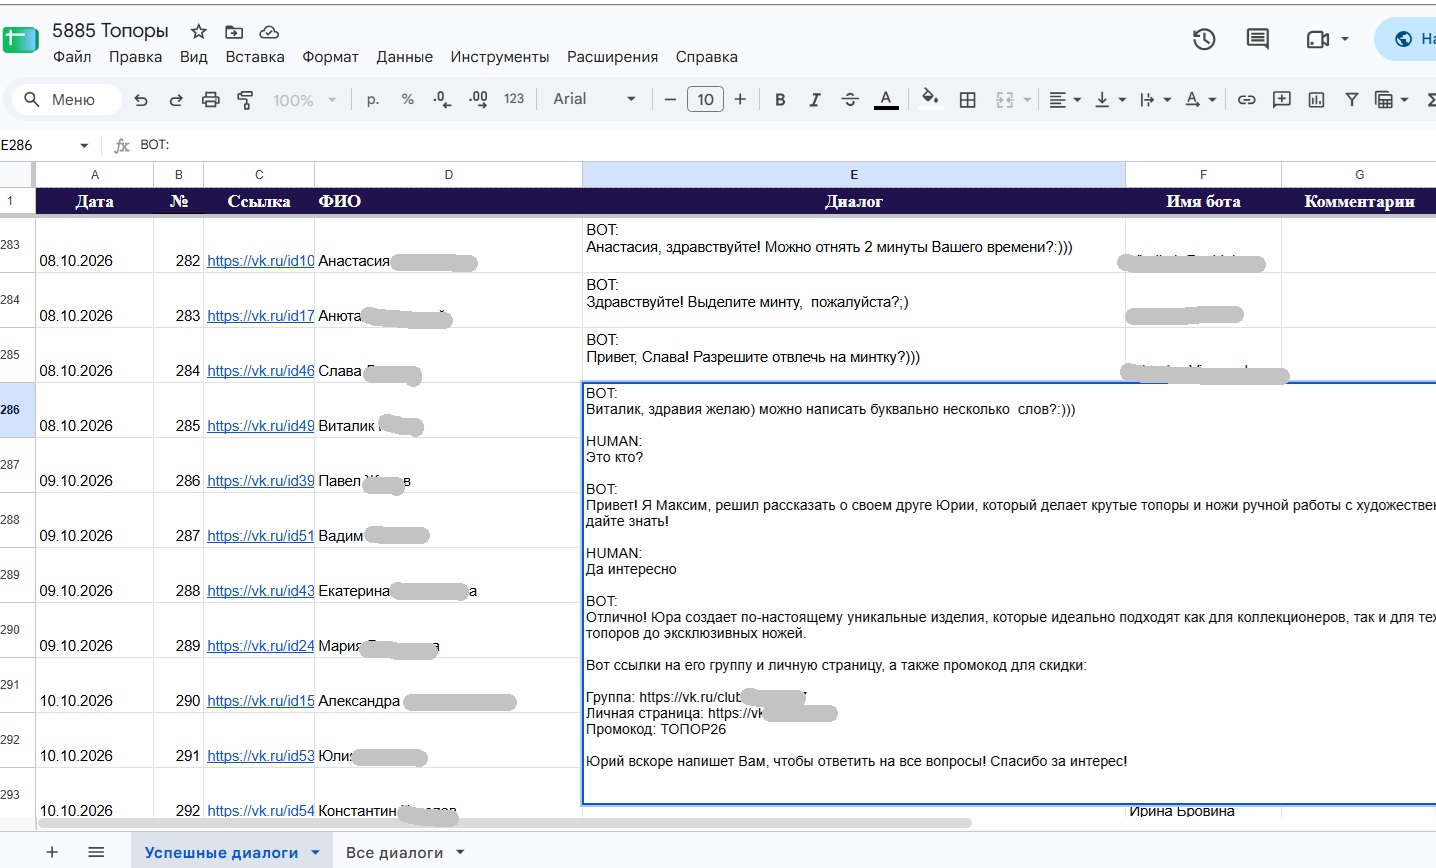Viewport: 1436px width, 868px height.
Task: Undo the last action
Action: tap(141, 100)
